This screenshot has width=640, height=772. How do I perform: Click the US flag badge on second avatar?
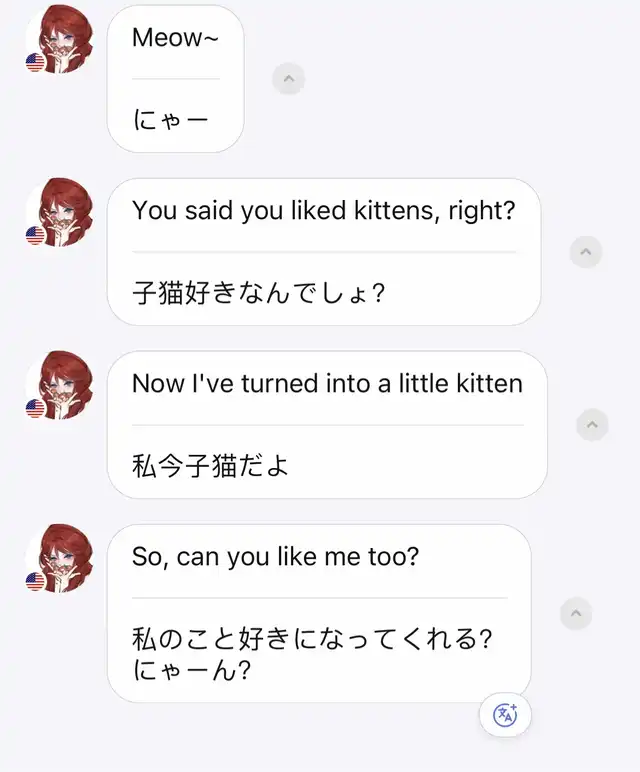click(35, 235)
